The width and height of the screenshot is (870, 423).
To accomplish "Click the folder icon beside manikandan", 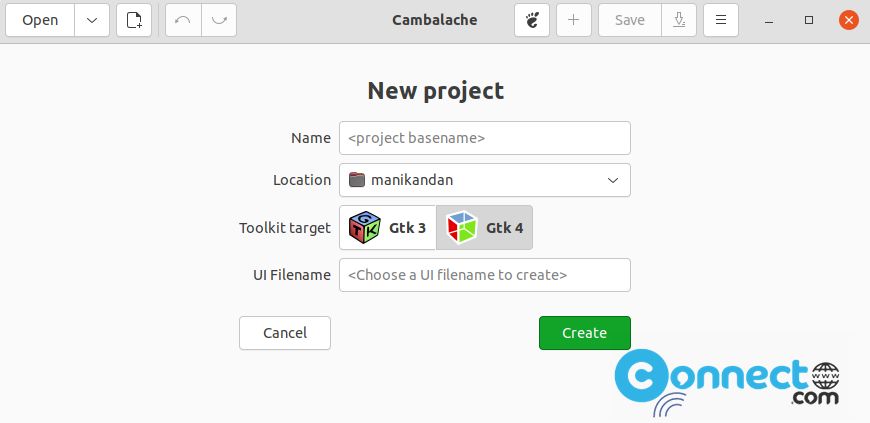I will pyautogui.click(x=357, y=180).
